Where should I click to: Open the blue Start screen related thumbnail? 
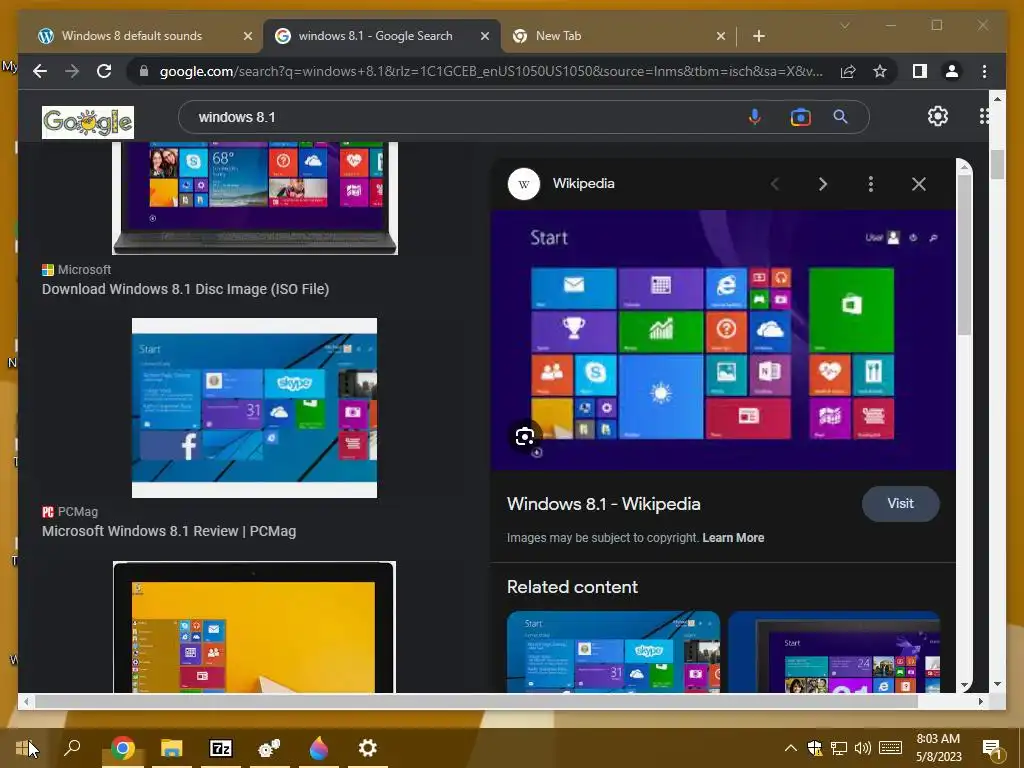(613, 652)
